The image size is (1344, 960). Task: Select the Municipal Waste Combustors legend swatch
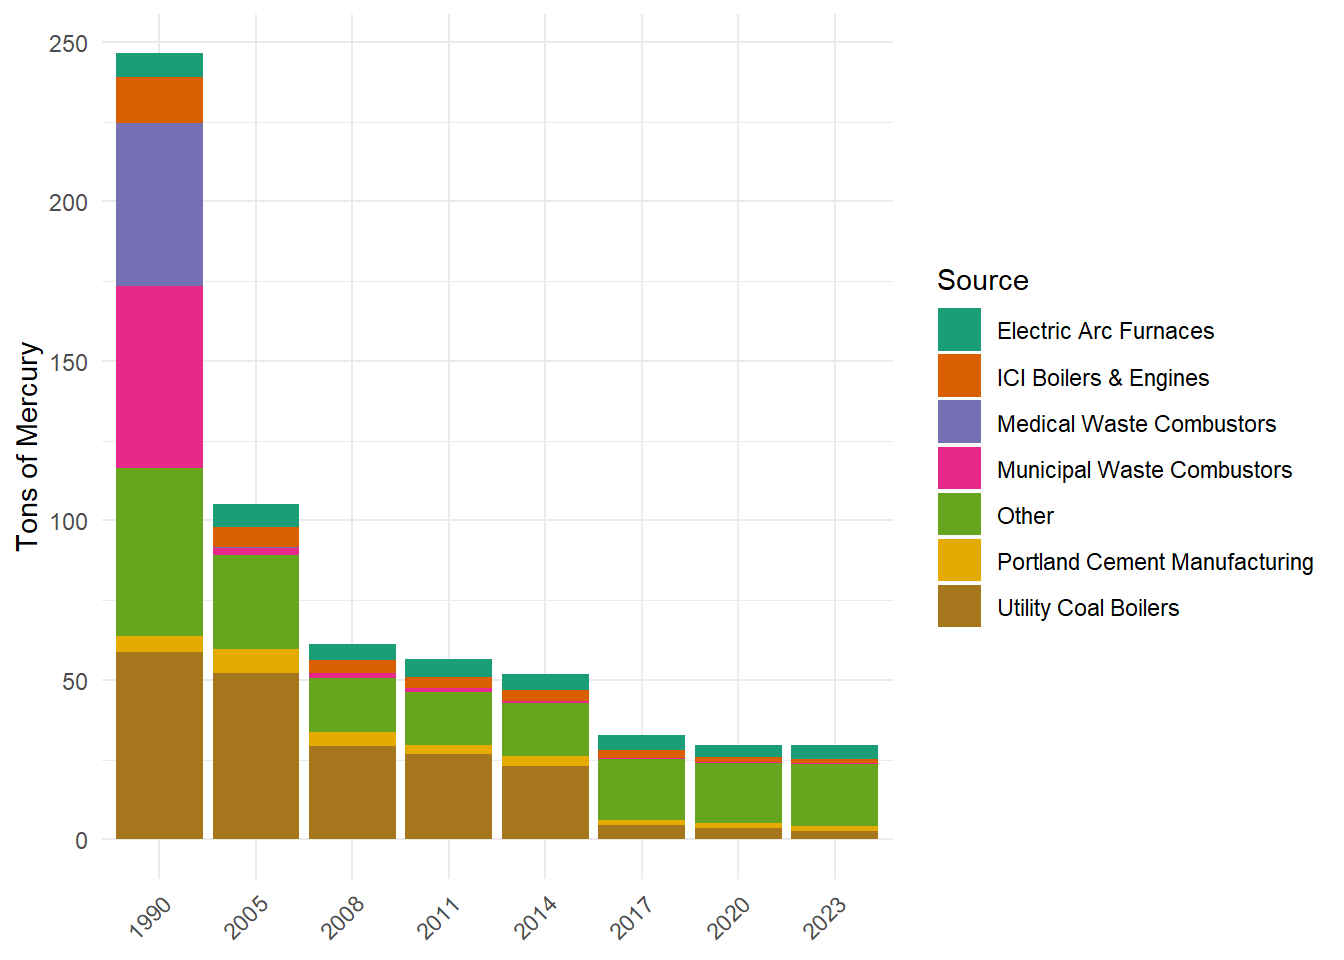tap(959, 468)
